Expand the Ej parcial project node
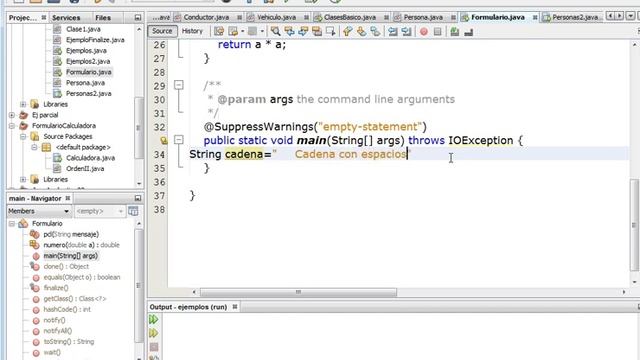 click(12, 115)
